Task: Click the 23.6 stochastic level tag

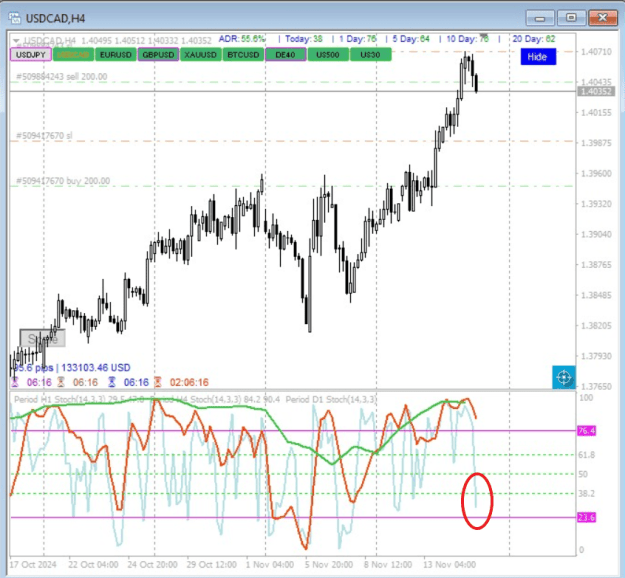Action: click(x=586, y=517)
